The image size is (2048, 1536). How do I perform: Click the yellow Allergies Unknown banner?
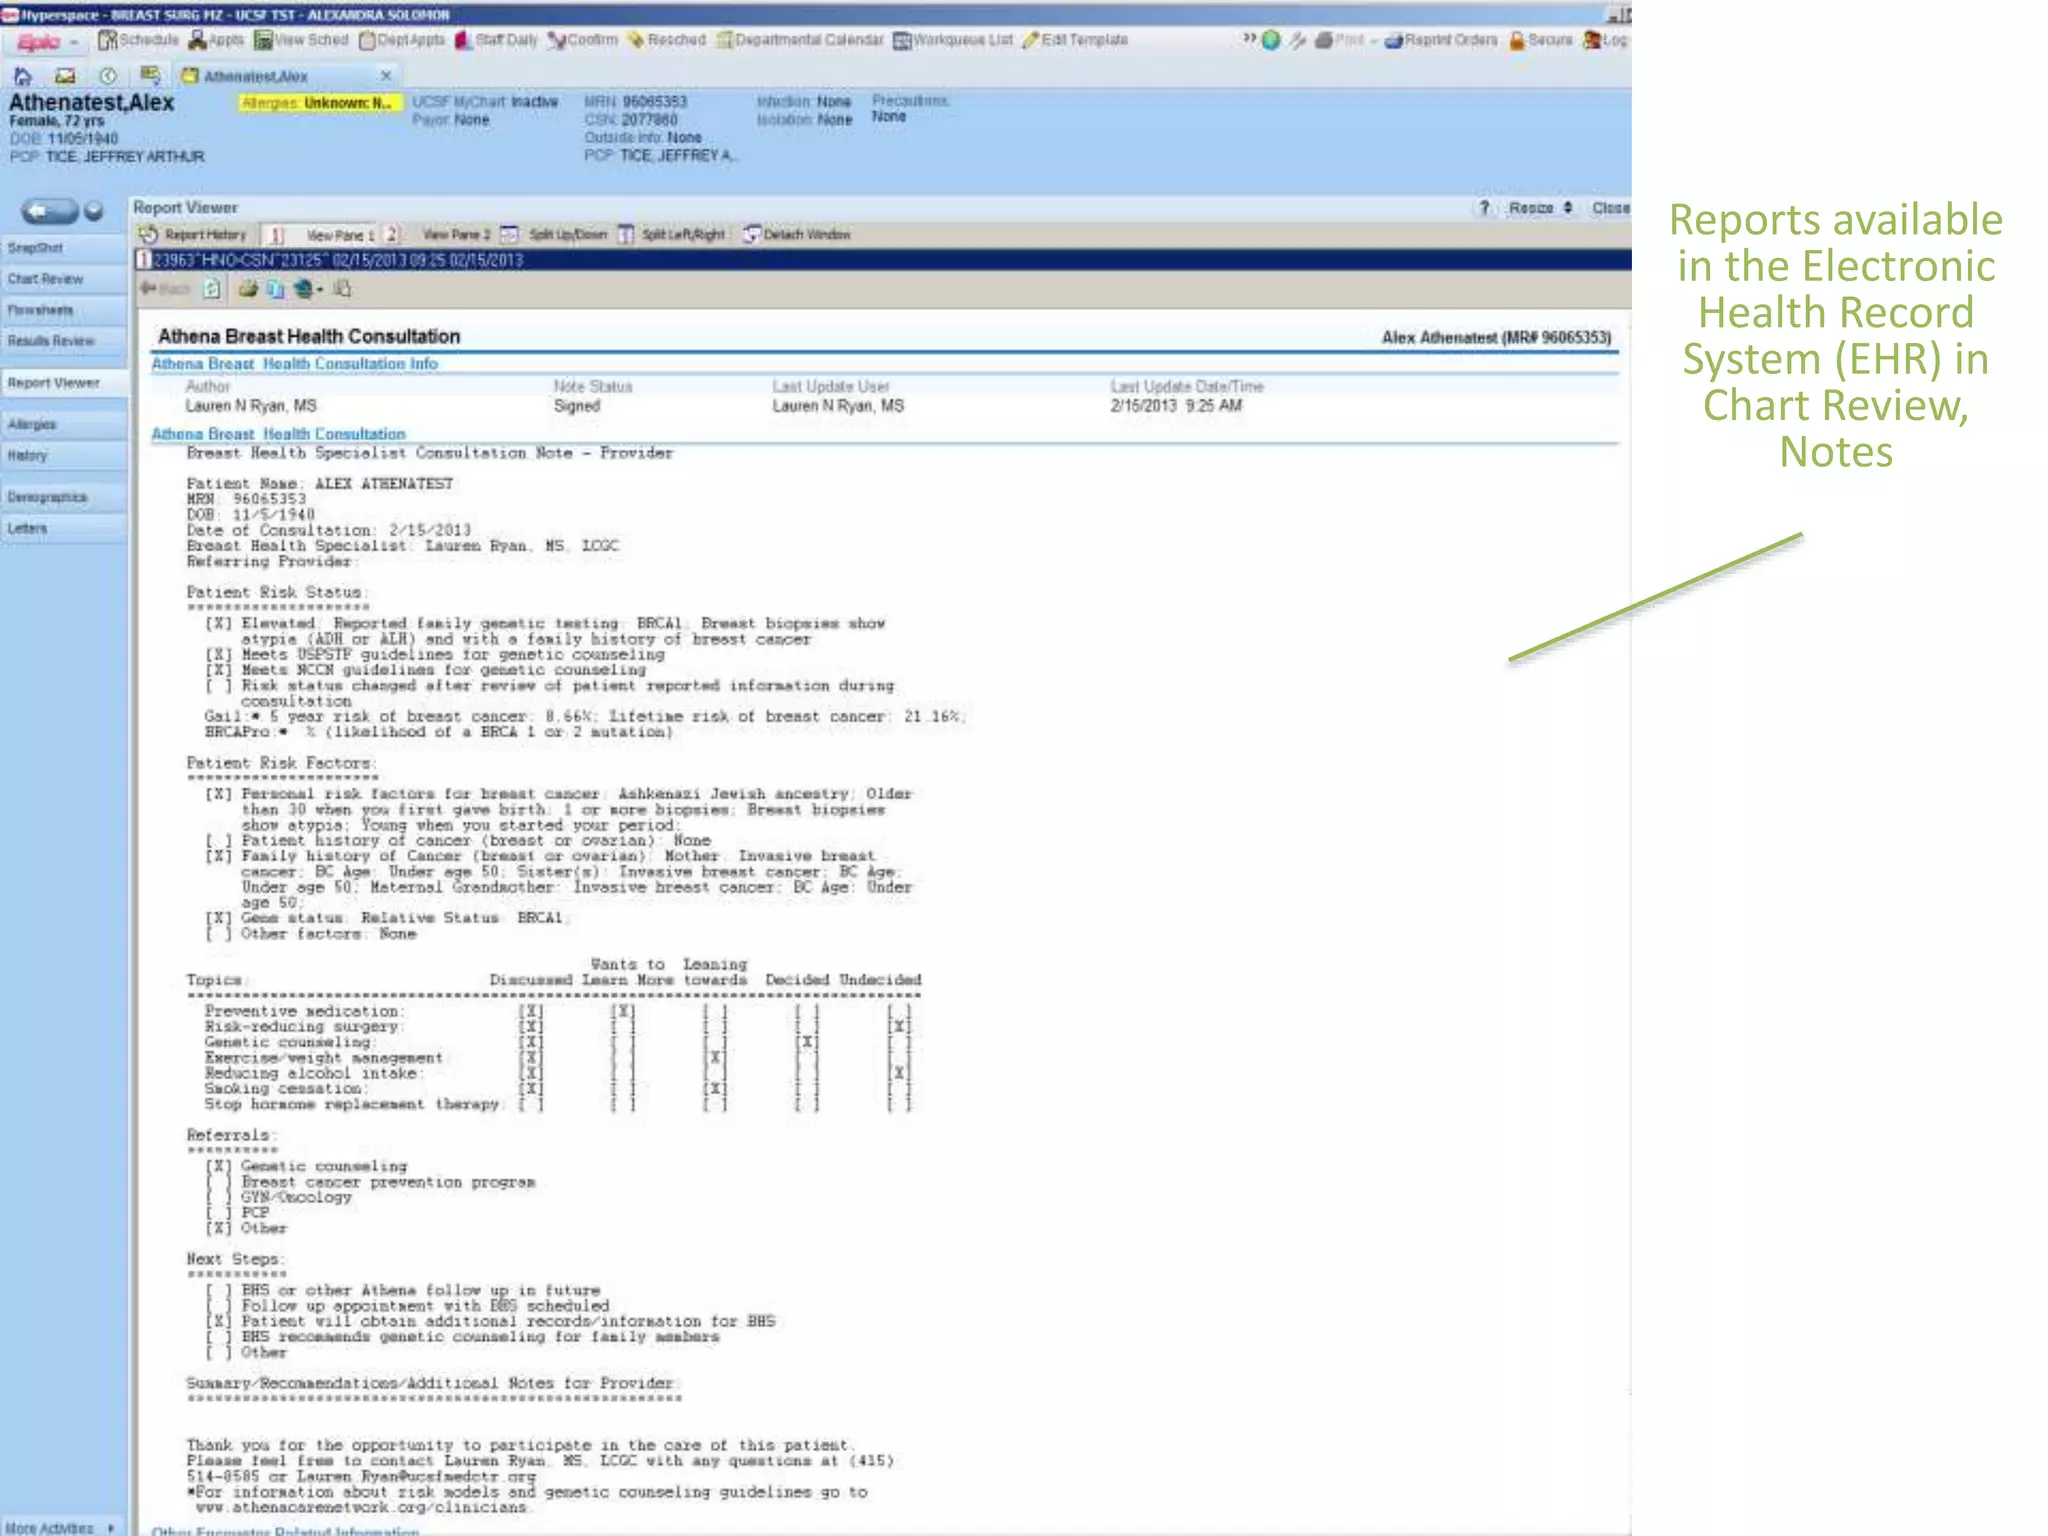coord(320,103)
